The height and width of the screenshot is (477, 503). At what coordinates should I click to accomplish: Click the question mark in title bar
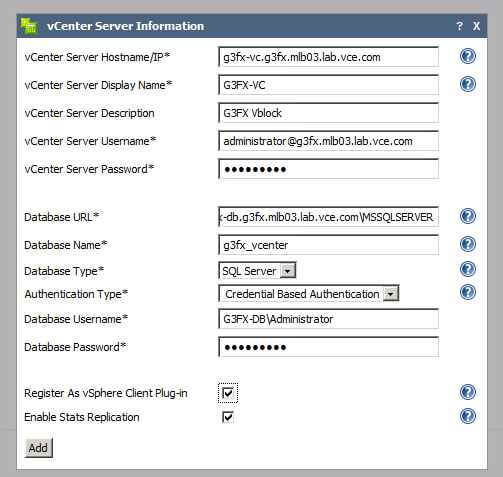click(x=460, y=26)
